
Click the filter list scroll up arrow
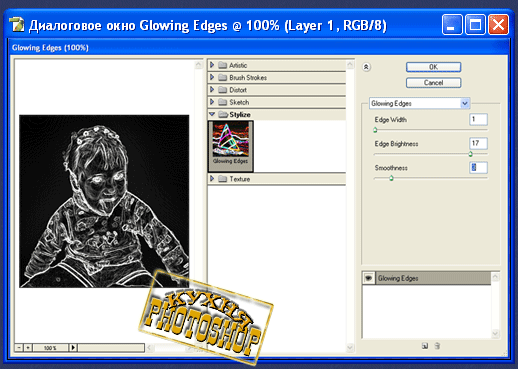coord(350,65)
